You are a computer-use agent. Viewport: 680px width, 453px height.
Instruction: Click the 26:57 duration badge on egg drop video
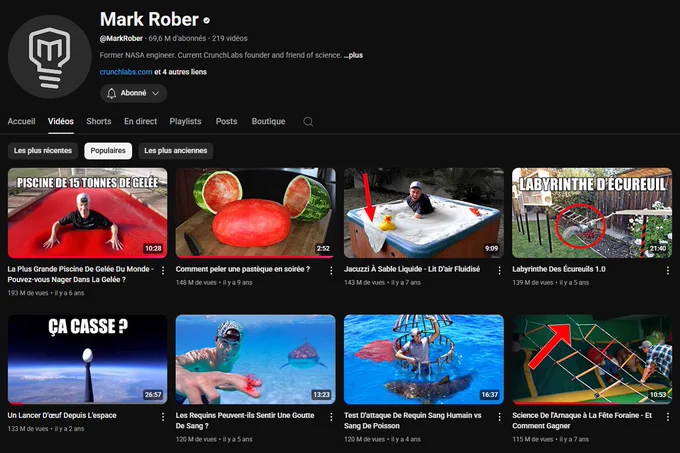click(153, 394)
